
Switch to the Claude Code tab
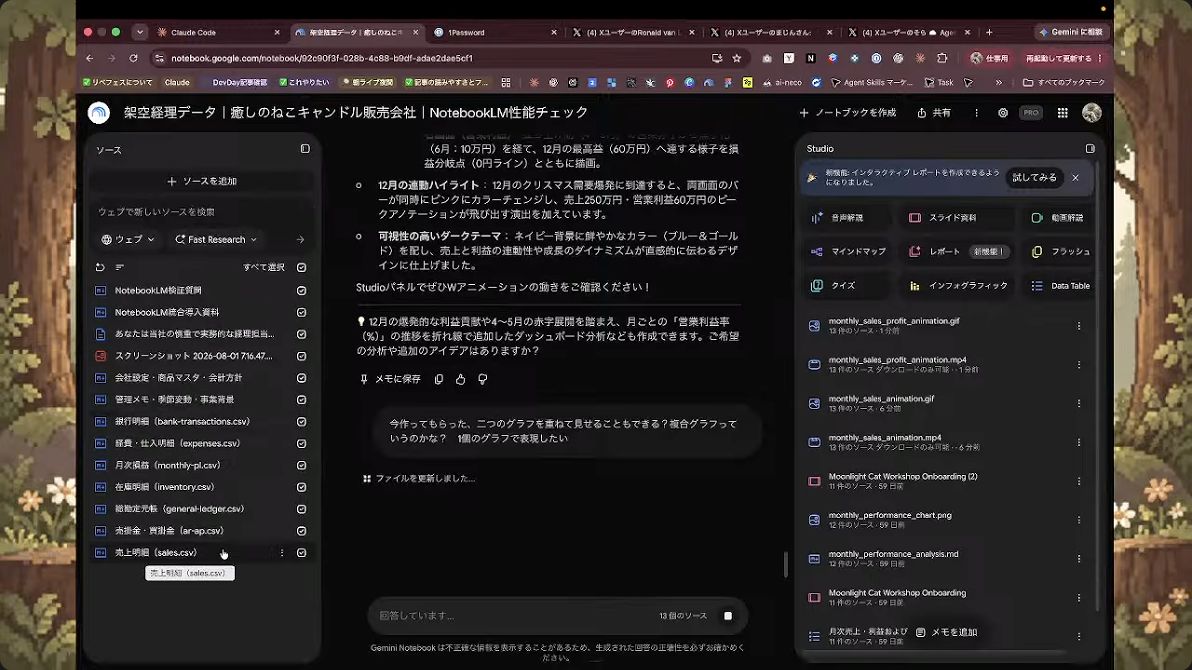(218, 32)
